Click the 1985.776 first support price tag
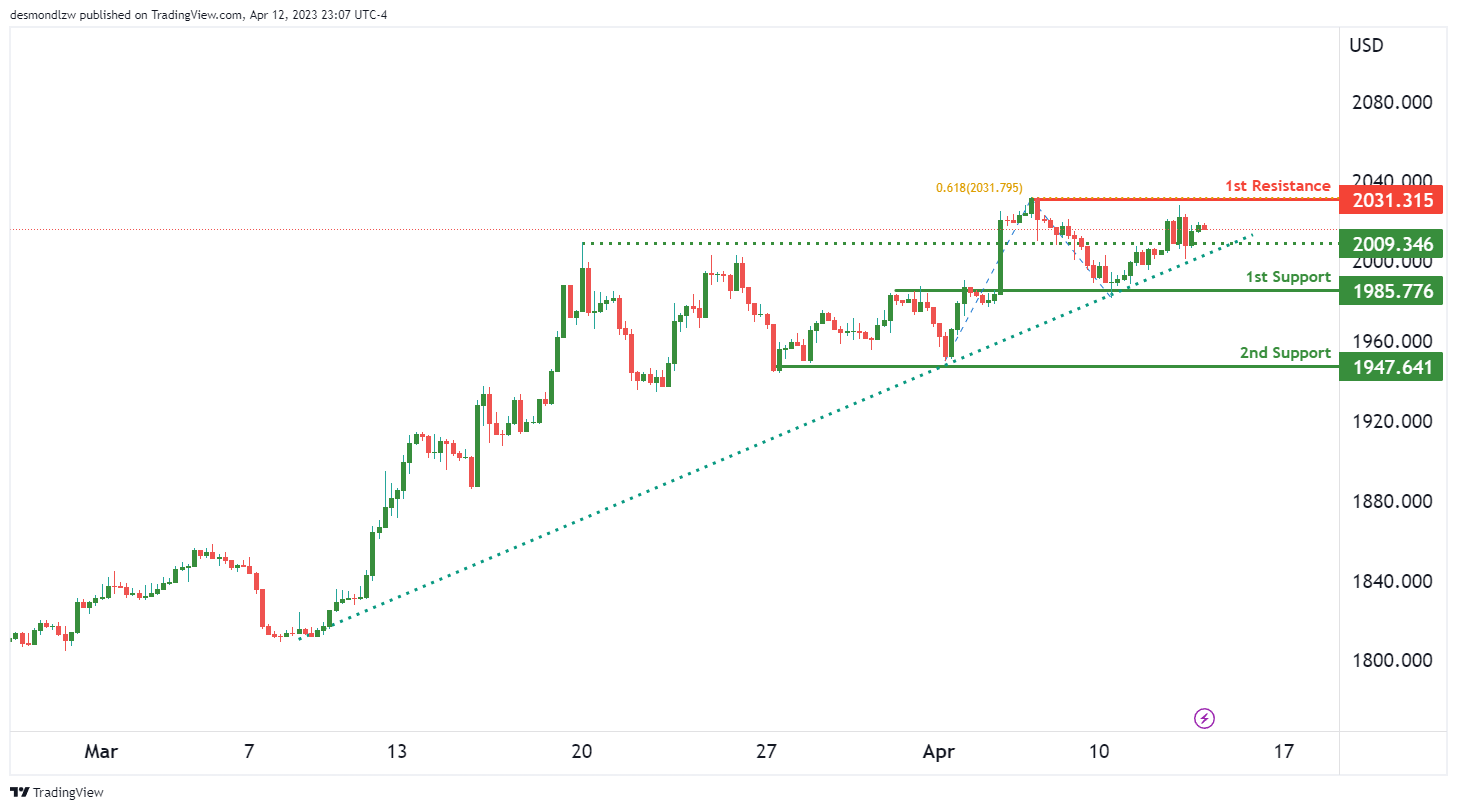This screenshot has width=1457, height=810. (1392, 292)
